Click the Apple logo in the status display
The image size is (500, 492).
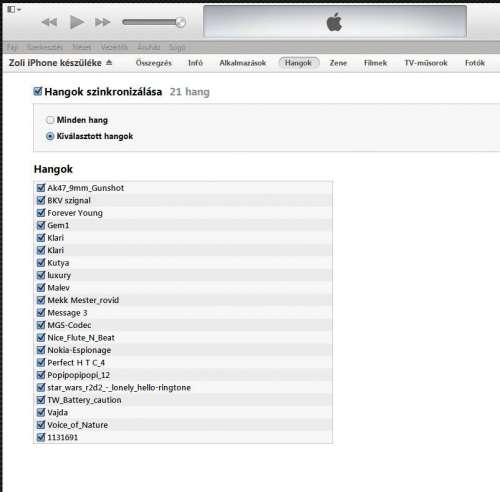point(334,22)
